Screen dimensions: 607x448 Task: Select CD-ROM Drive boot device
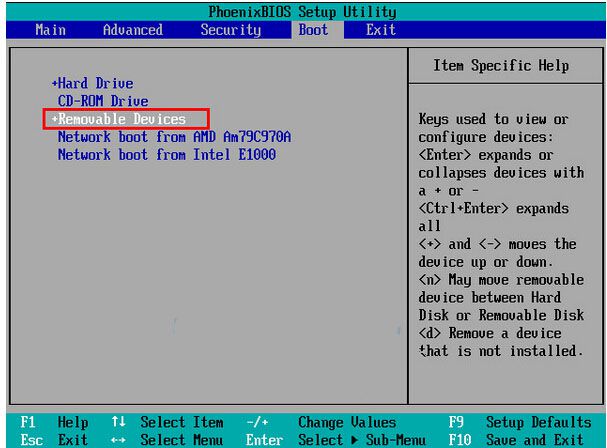103,101
